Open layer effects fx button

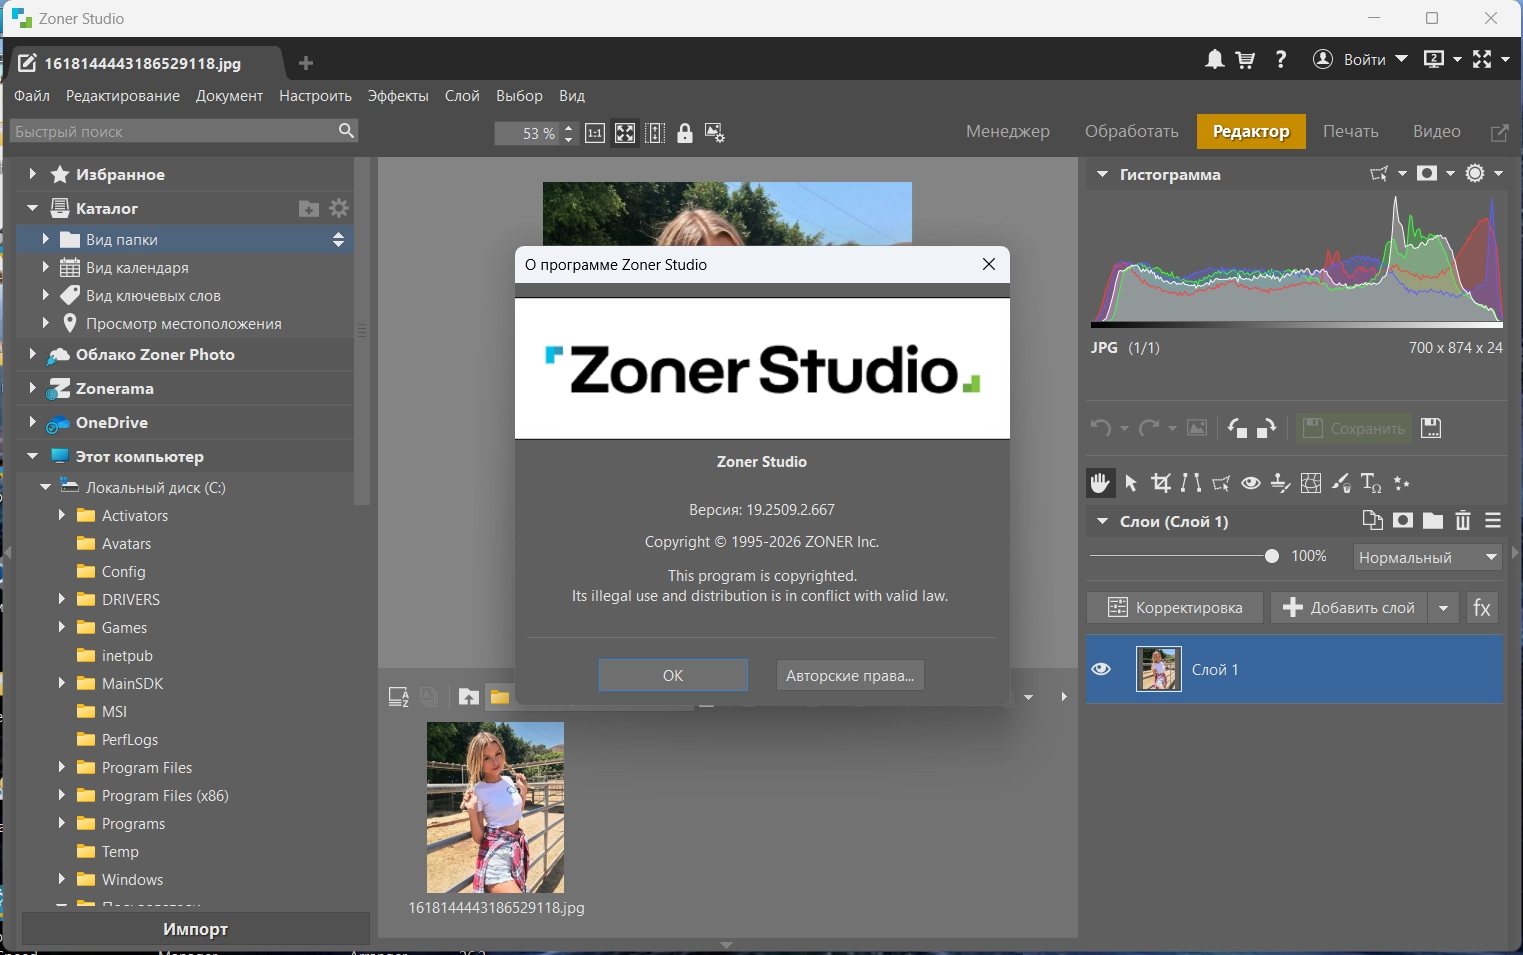tap(1482, 608)
